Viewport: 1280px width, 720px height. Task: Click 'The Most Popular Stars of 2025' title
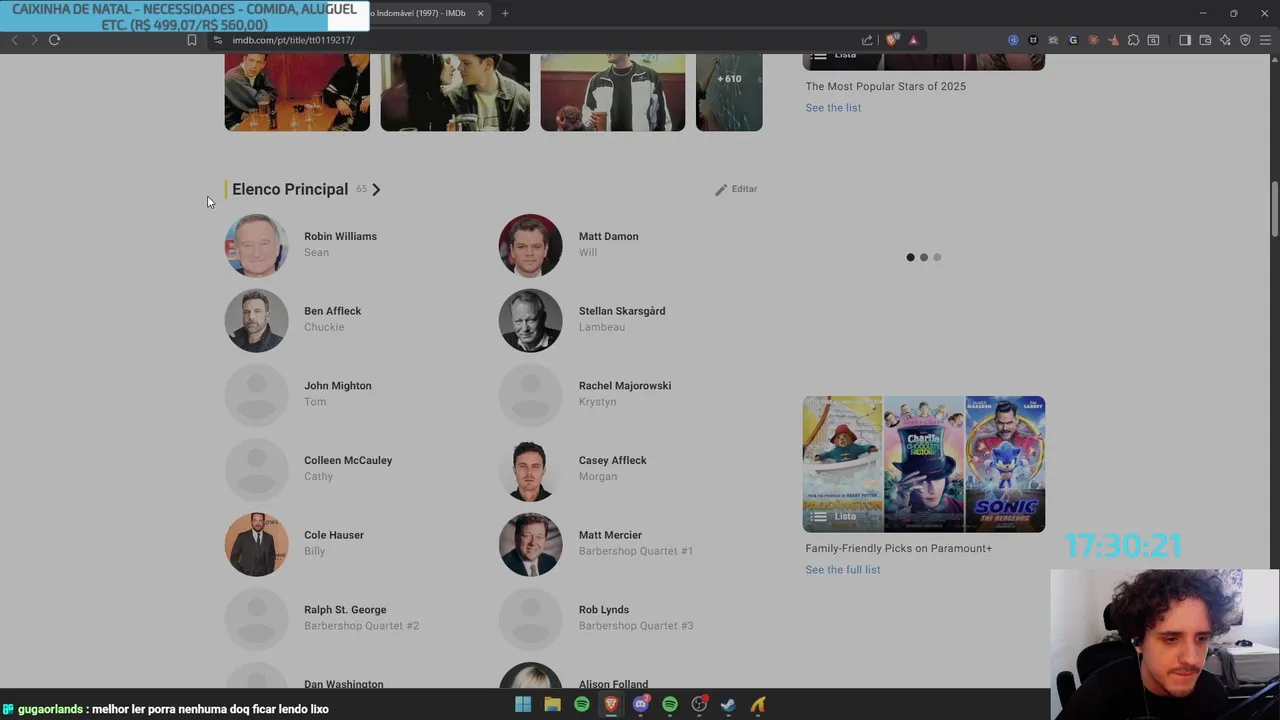click(x=885, y=87)
